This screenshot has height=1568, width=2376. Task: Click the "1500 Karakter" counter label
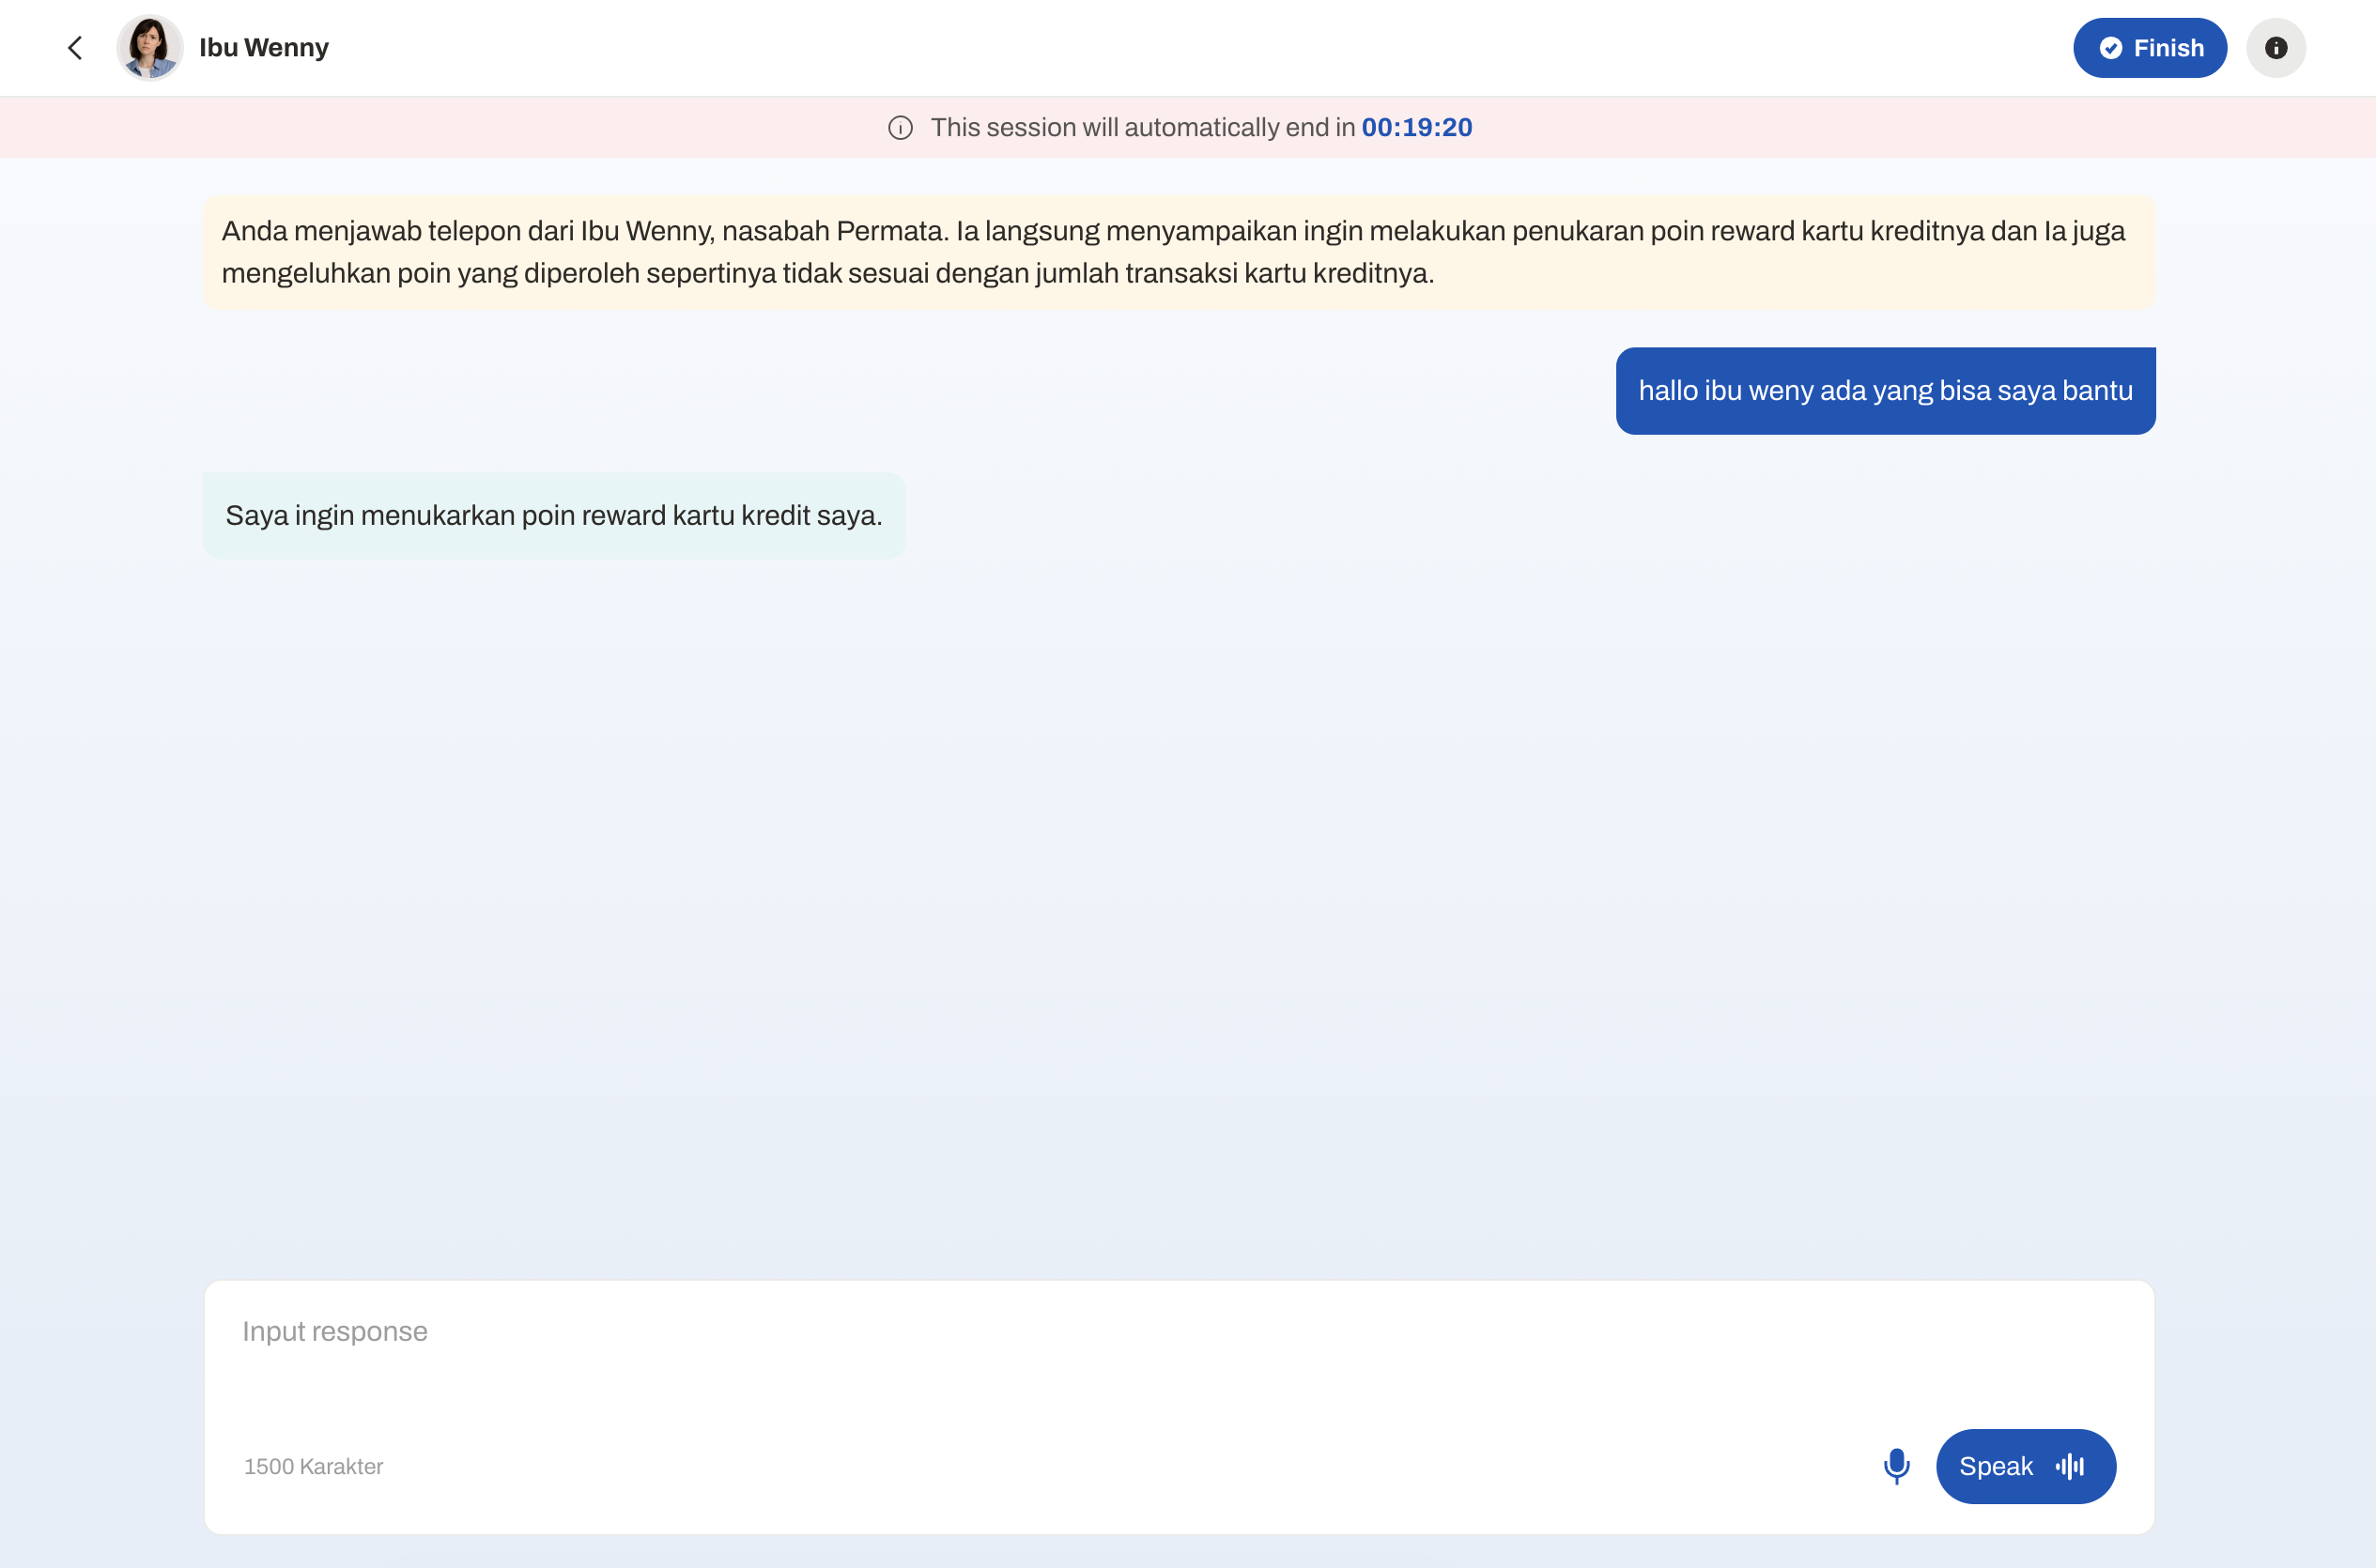point(313,1466)
